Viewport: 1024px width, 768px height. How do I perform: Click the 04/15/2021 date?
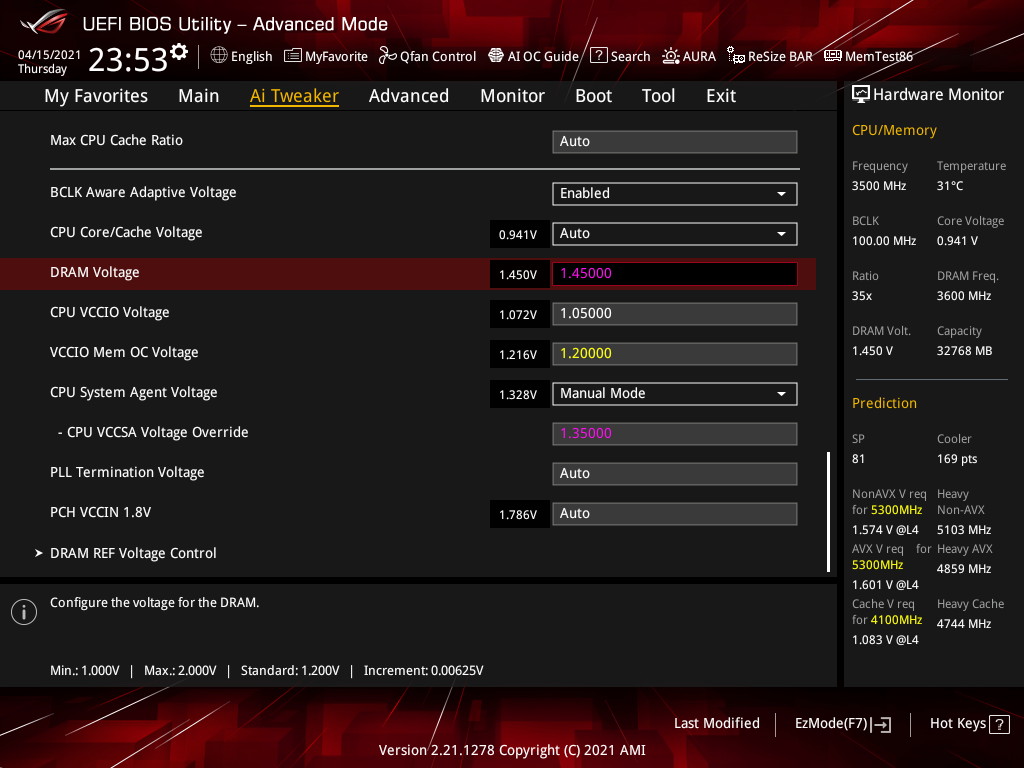[x=49, y=55]
